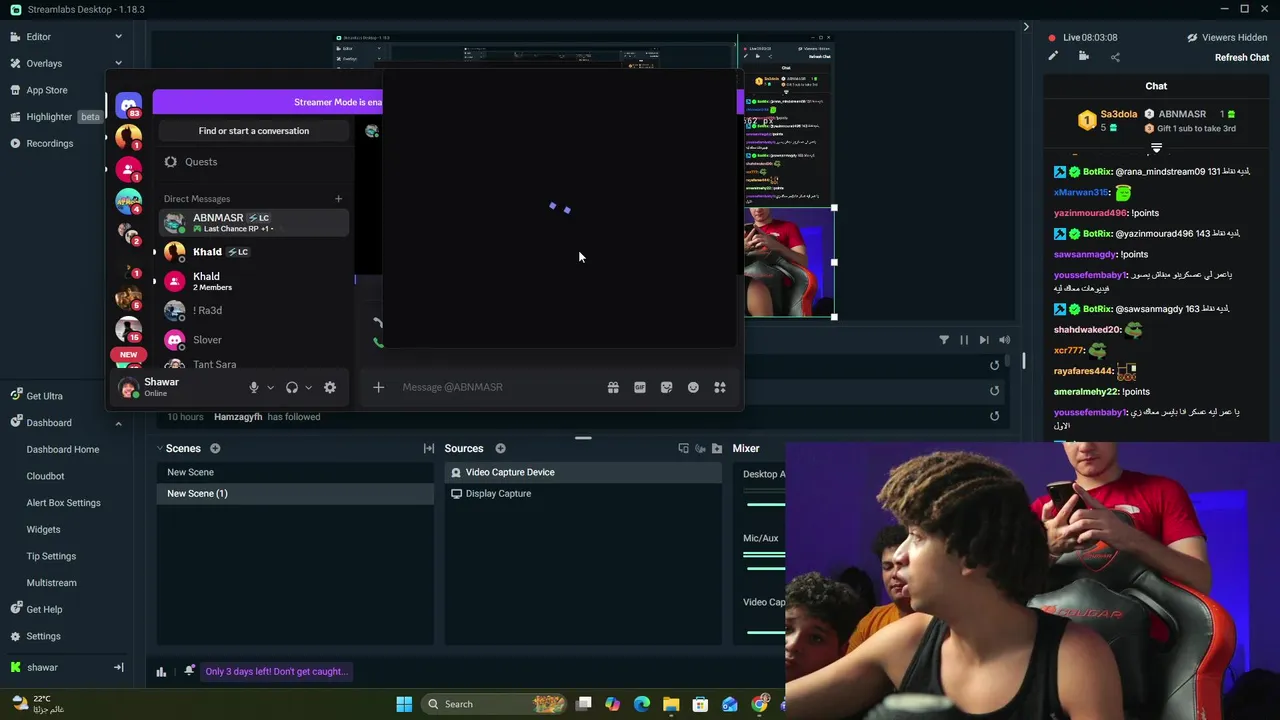This screenshot has height=720, width=1280.
Task: Open Cloudbot from the dashboard menu
Action: click(x=45, y=476)
